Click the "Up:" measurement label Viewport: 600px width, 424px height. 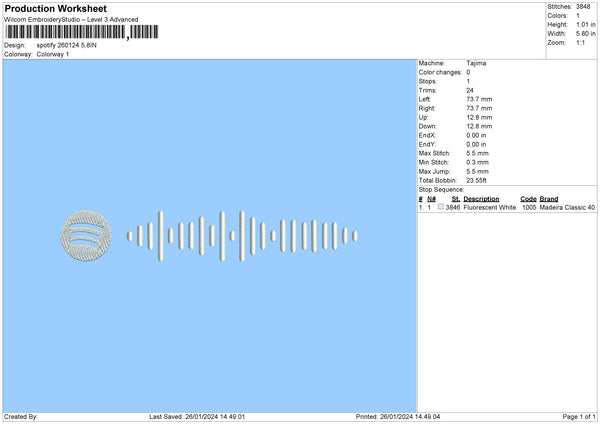tap(424, 117)
